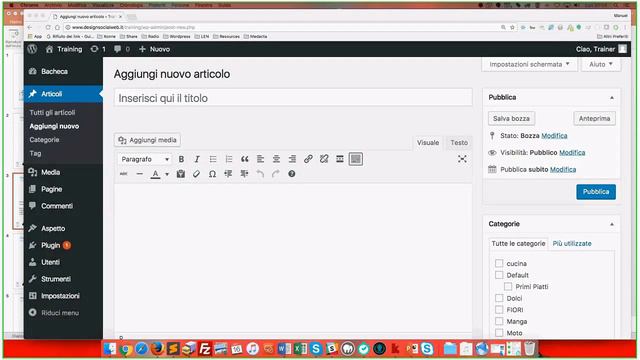This screenshot has width=640, height=360.
Task: Switch to the Testo editor tab
Action: pos(459,142)
